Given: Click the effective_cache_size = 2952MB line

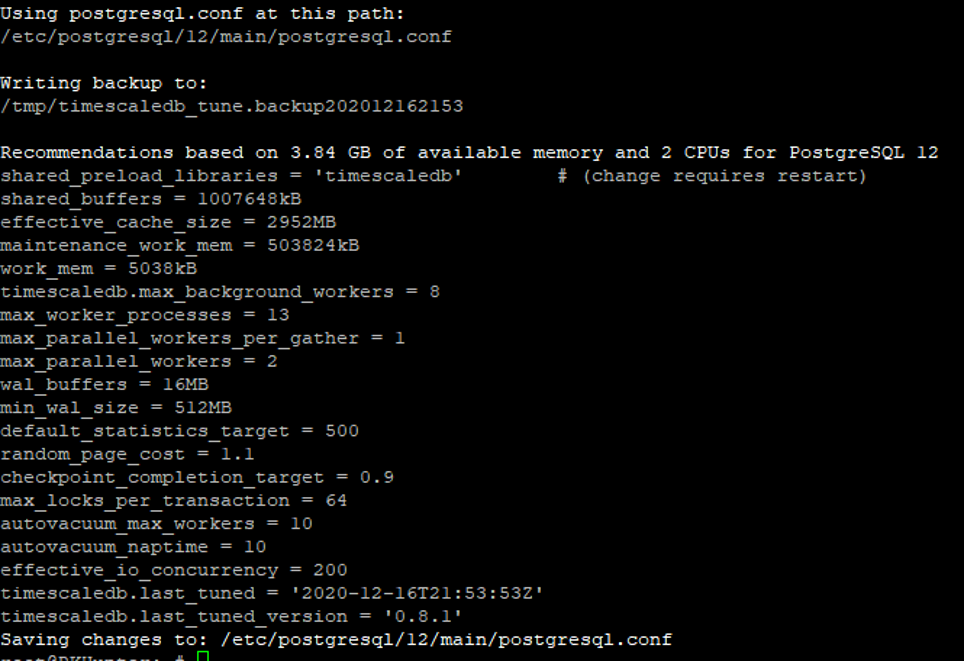Looking at the screenshot, I should pos(168,223).
